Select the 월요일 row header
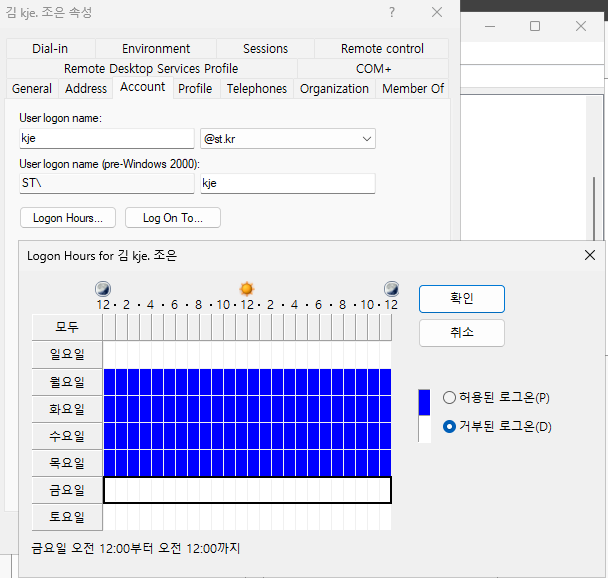Screen dimensions: 608x578 (67, 382)
